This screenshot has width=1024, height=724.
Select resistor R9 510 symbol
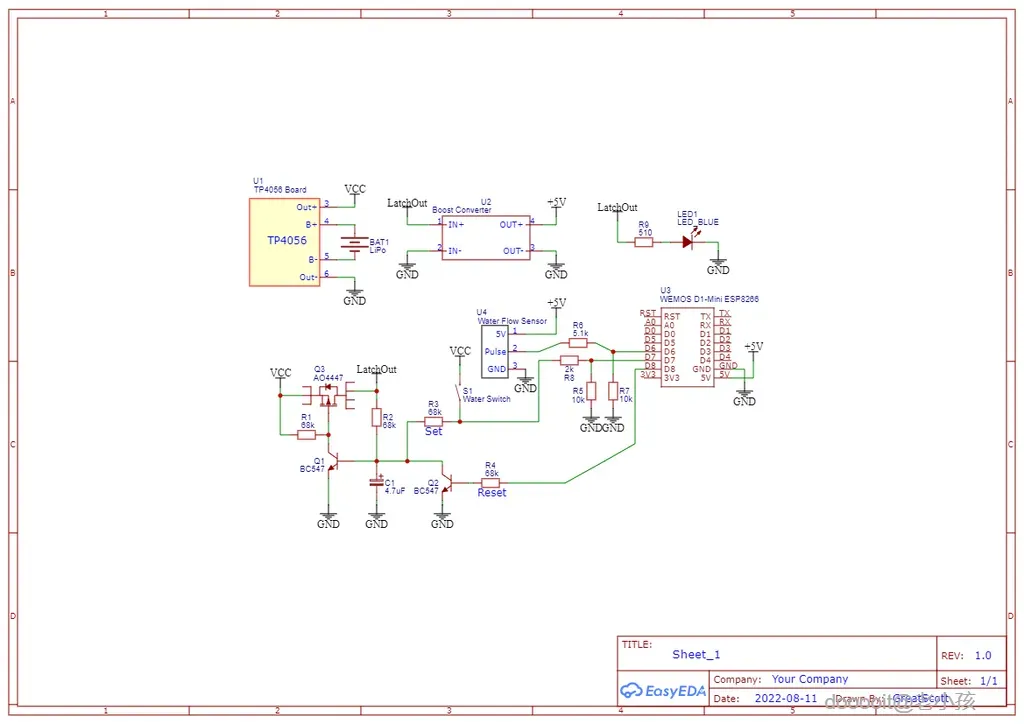[644, 242]
